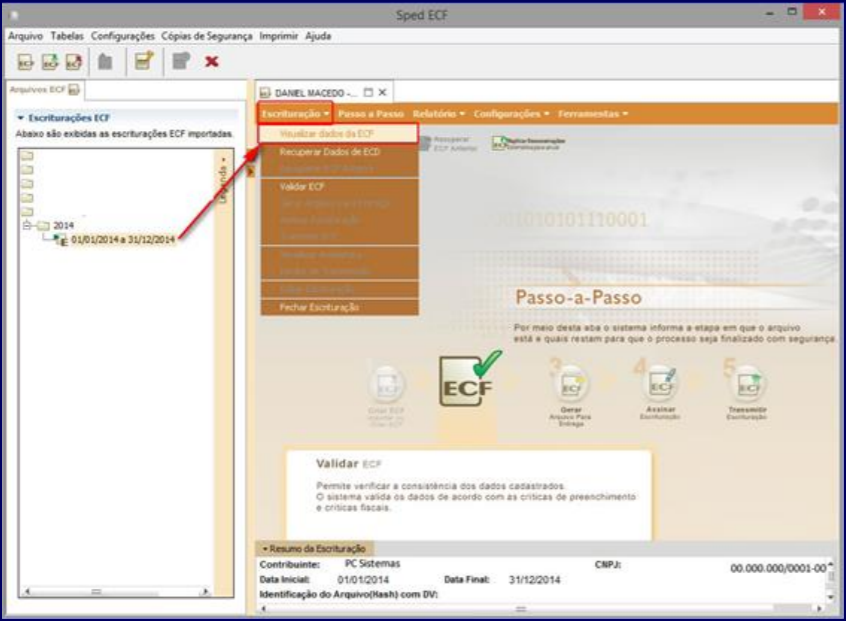The height and width of the screenshot is (621, 846).
Task: Click the Validar ECF description heading
Action: point(349,464)
